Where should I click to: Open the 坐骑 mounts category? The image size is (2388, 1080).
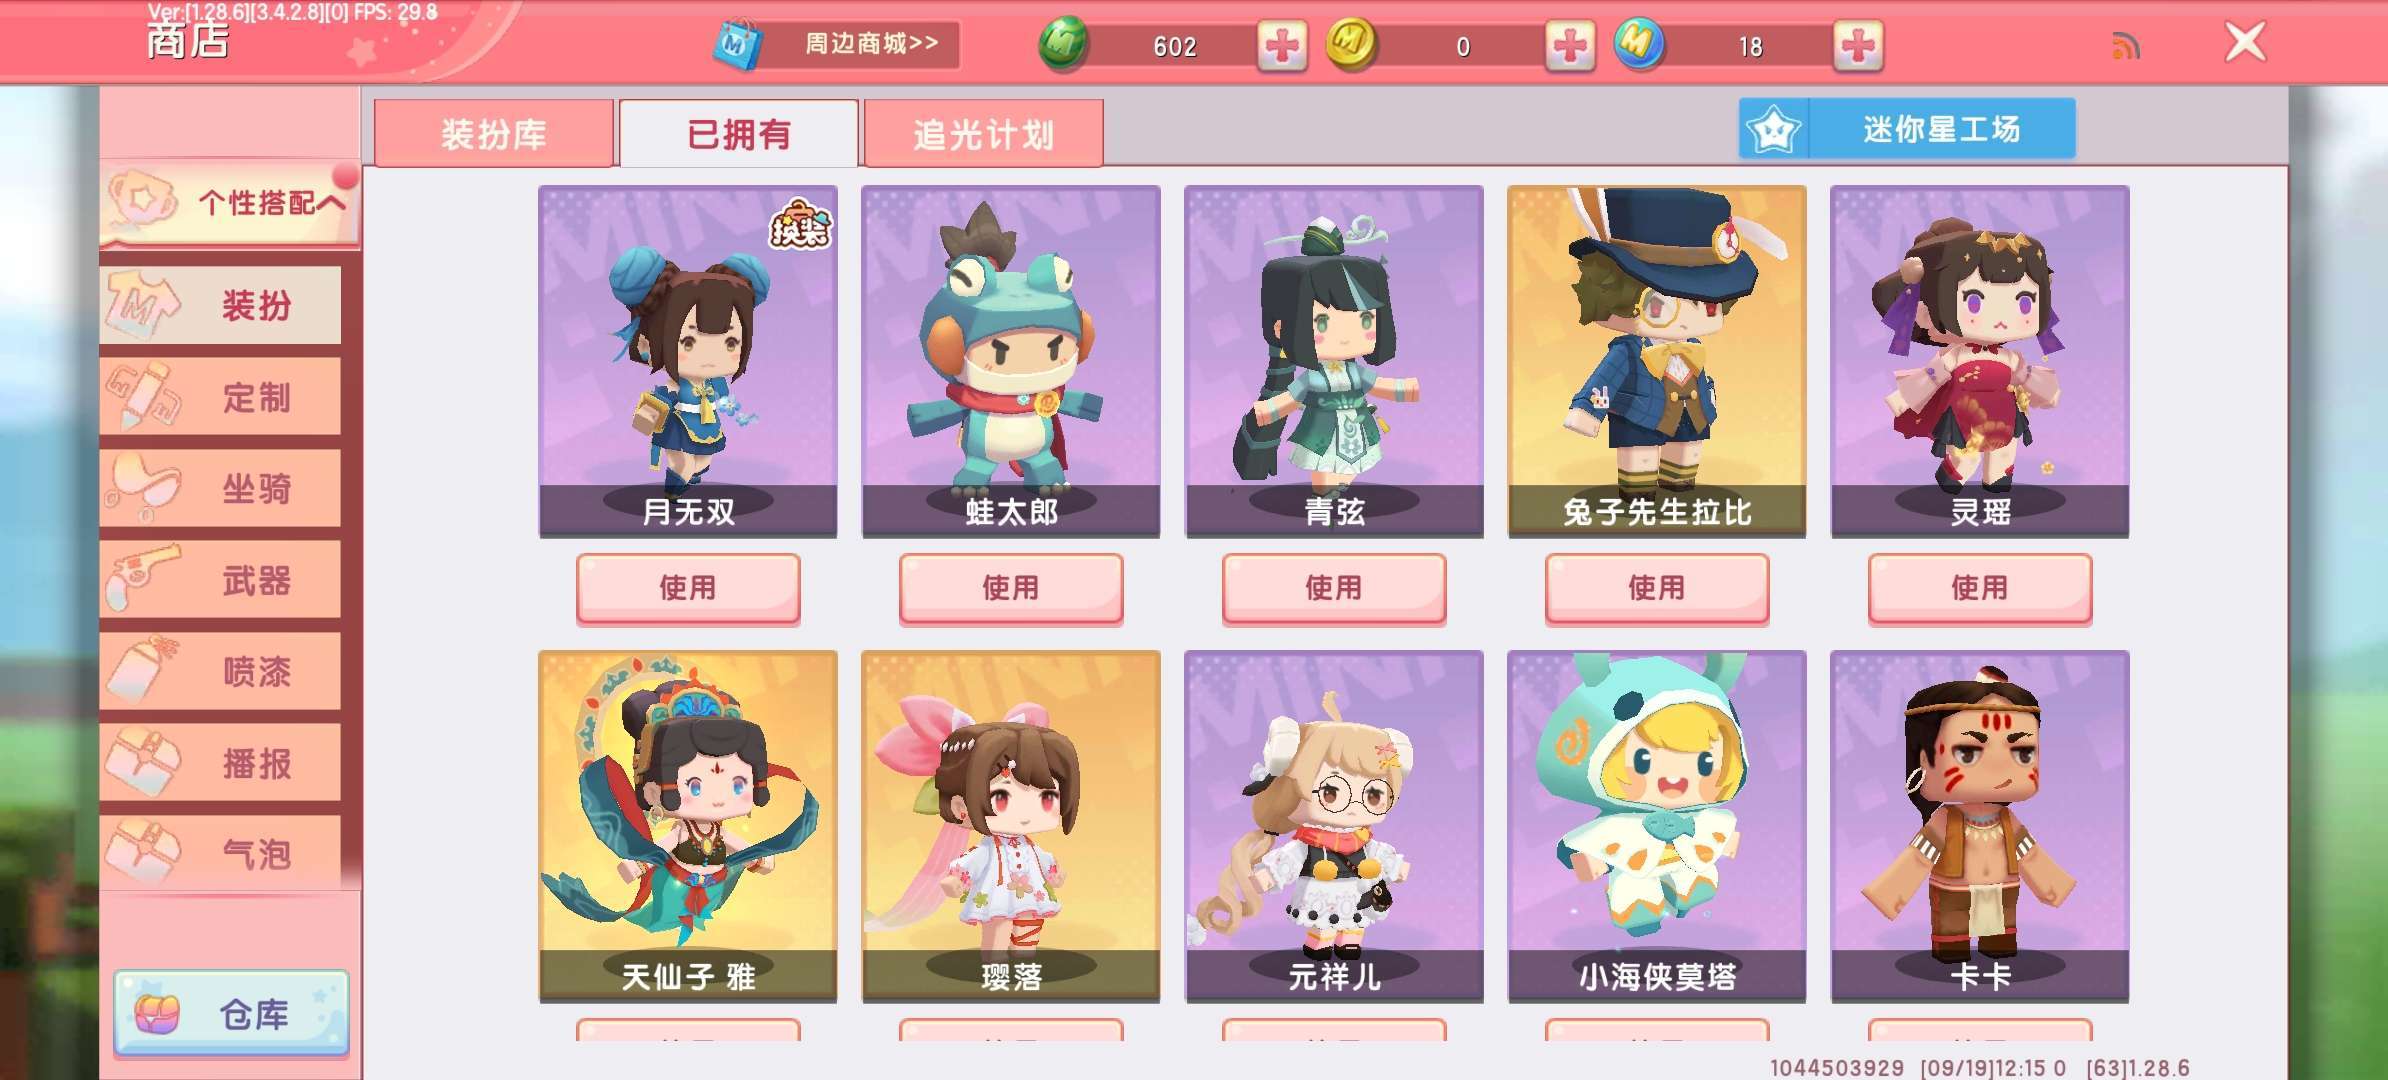tap(221, 488)
